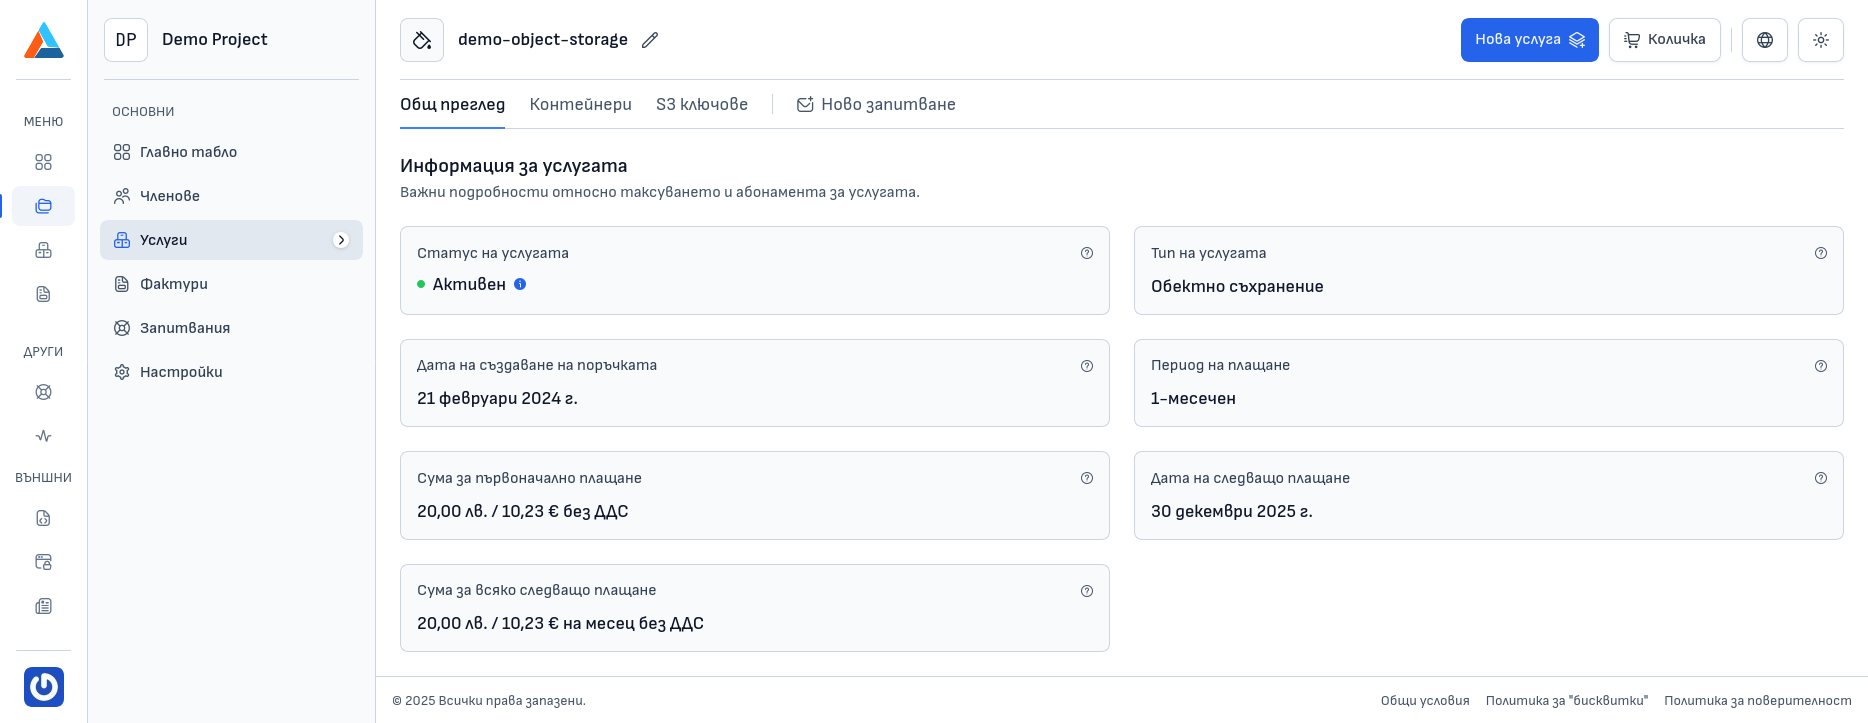This screenshot has width=1868, height=723.
Task: Open Ново запитване from the tab bar
Action: point(876,105)
